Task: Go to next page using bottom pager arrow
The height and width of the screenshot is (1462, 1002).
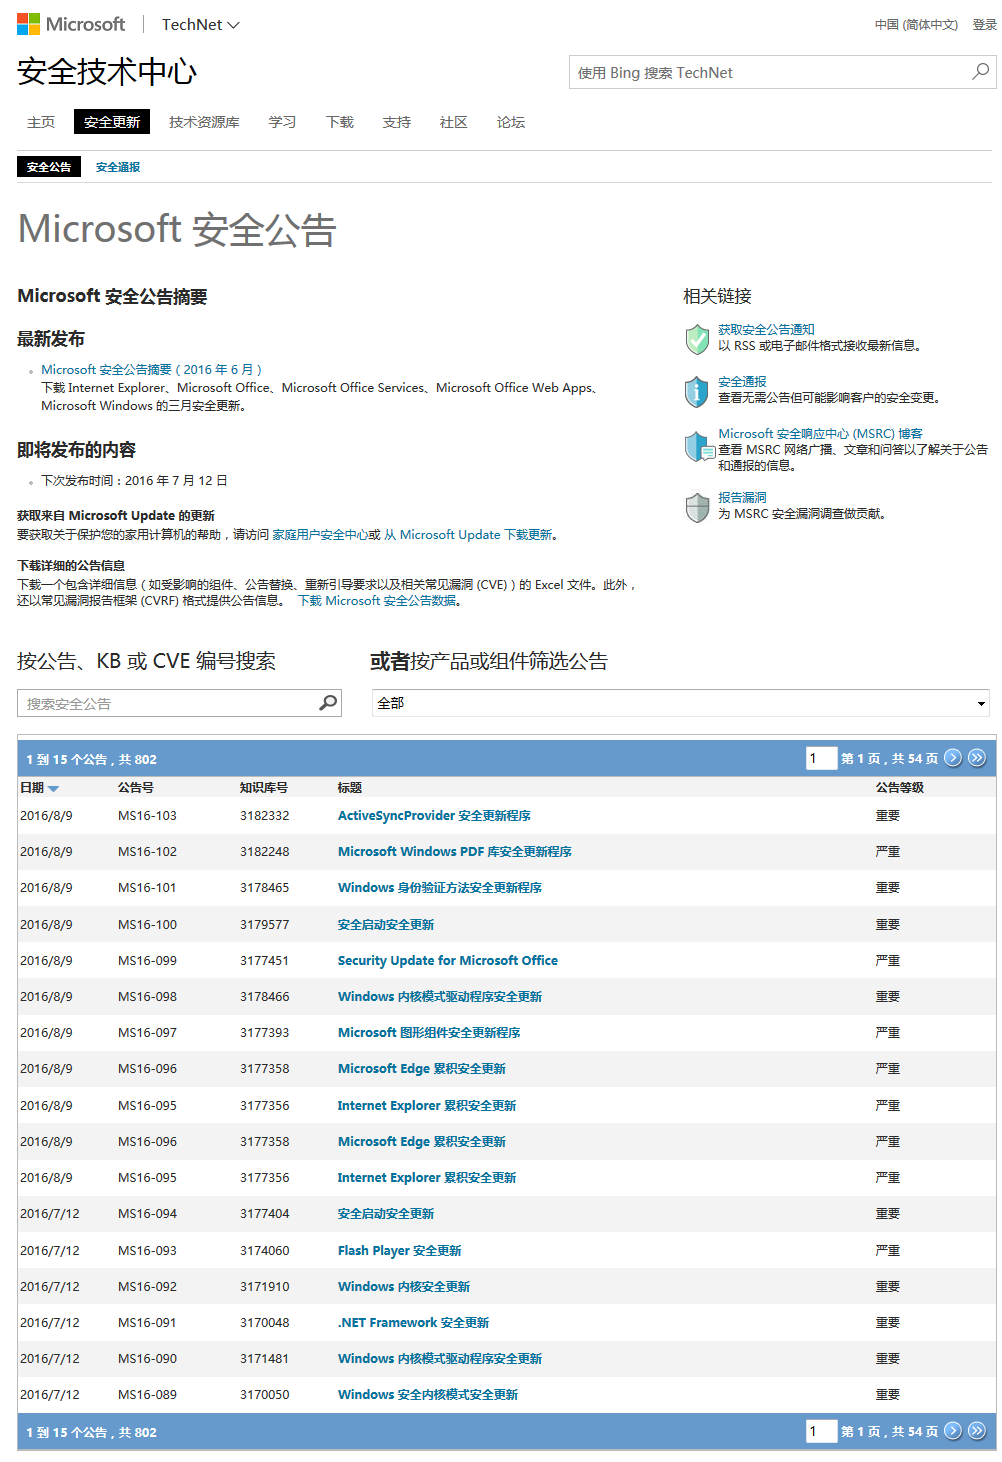Action: pos(953,1430)
